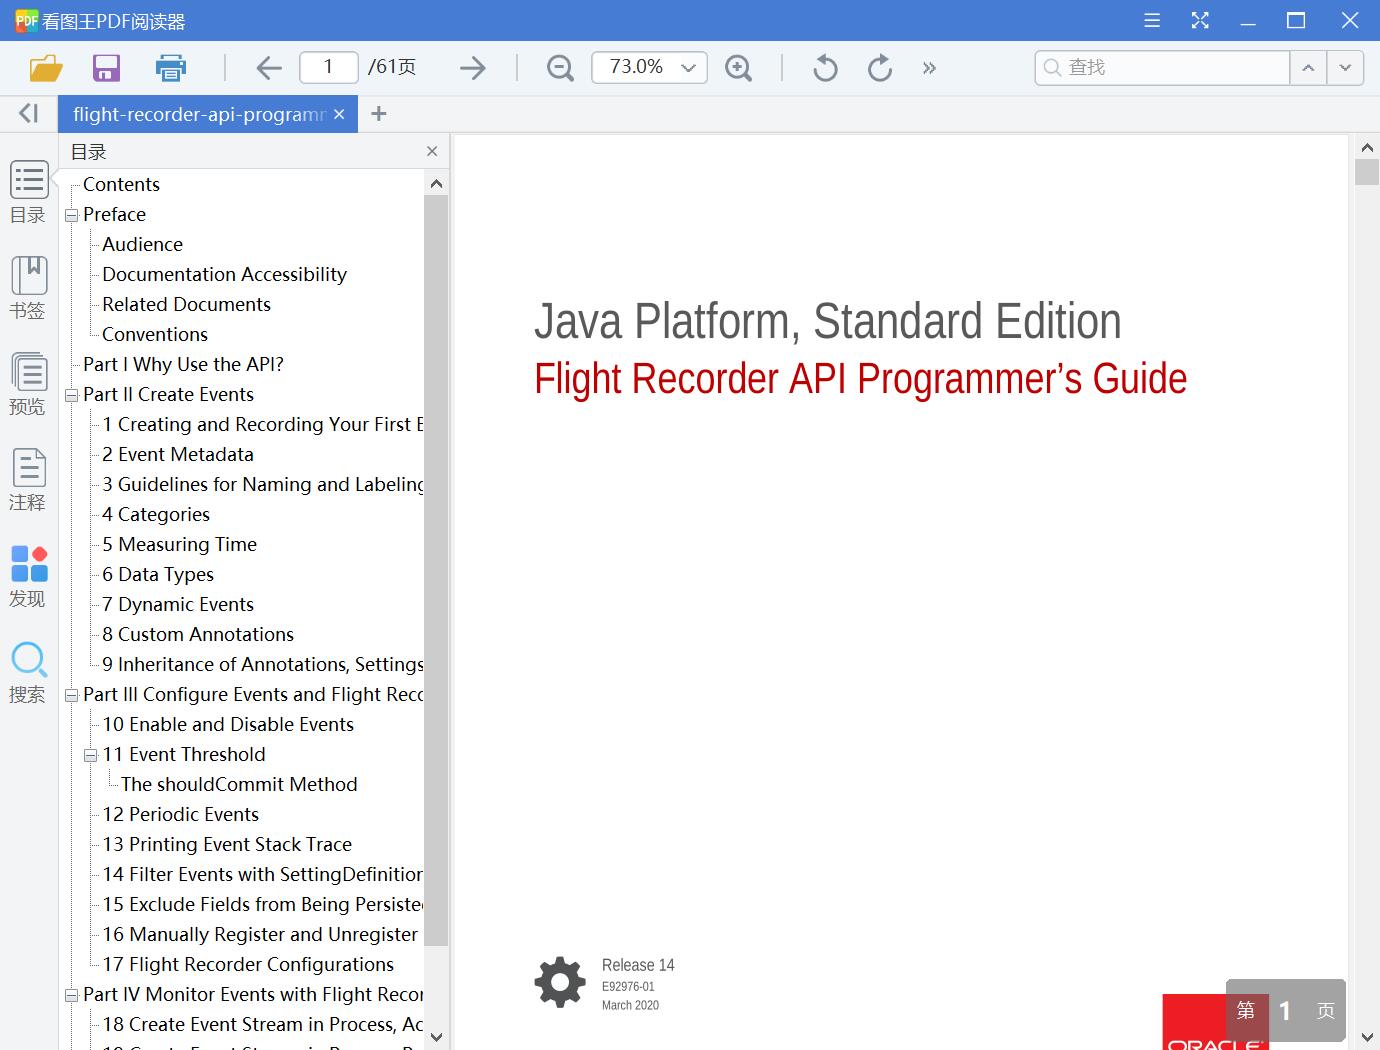Open 10 Enable and Disable Events
Viewport: 1380px width, 1050px height.
(x=228, y=724)
